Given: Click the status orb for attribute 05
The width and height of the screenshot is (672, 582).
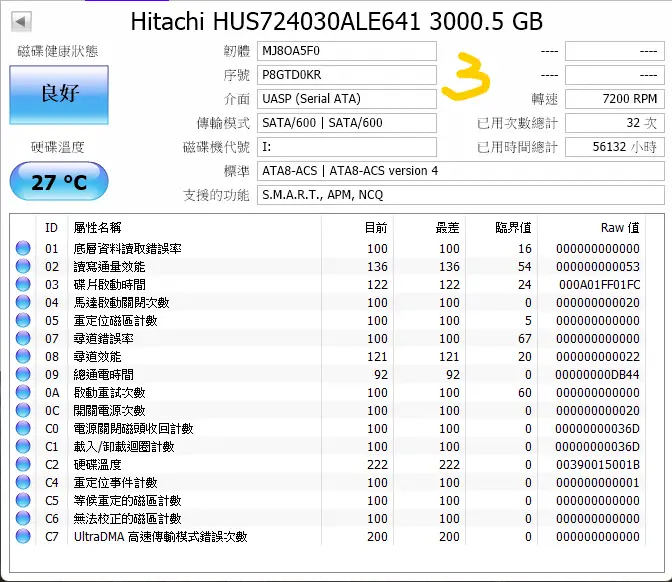Looking at the screenshot, I should tap(23, 320).
